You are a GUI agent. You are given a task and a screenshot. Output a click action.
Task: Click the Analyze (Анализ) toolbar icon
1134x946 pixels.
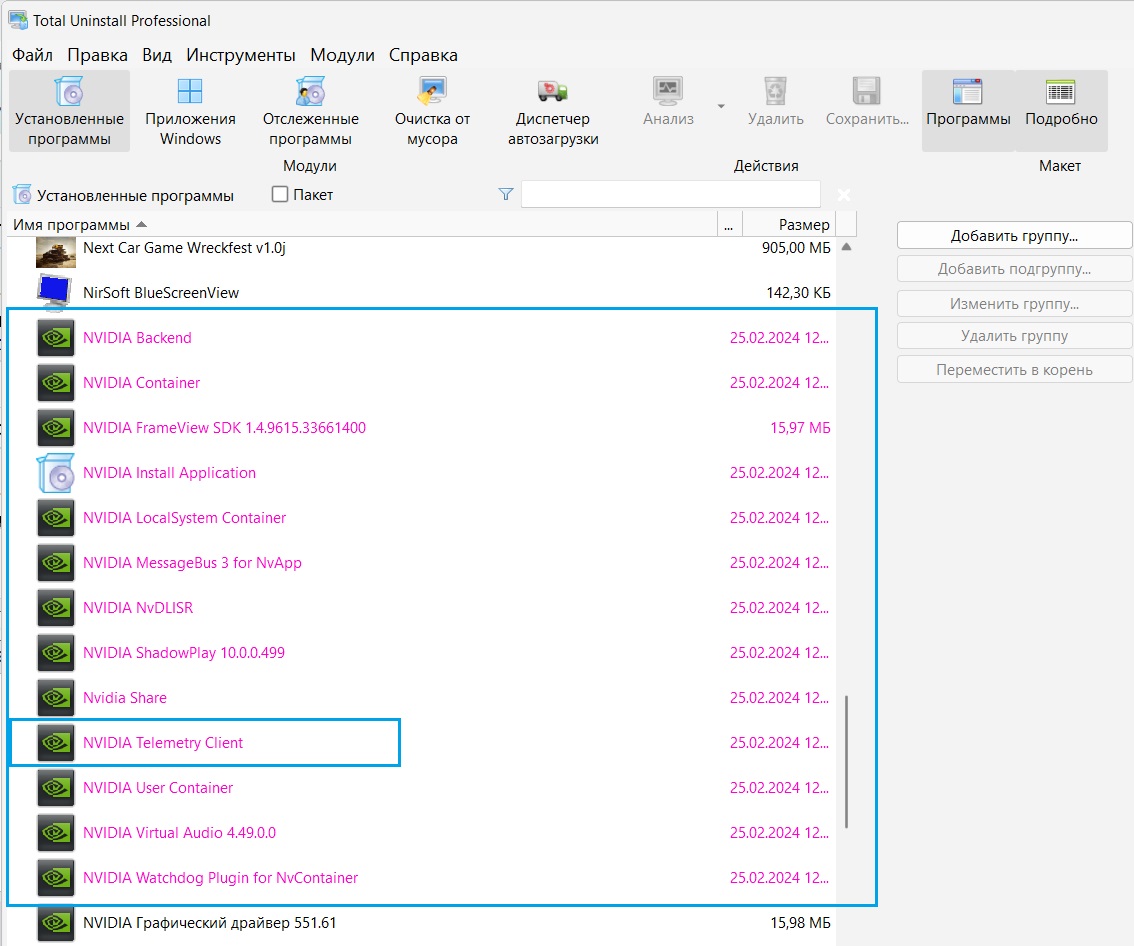tap(668, 91)
